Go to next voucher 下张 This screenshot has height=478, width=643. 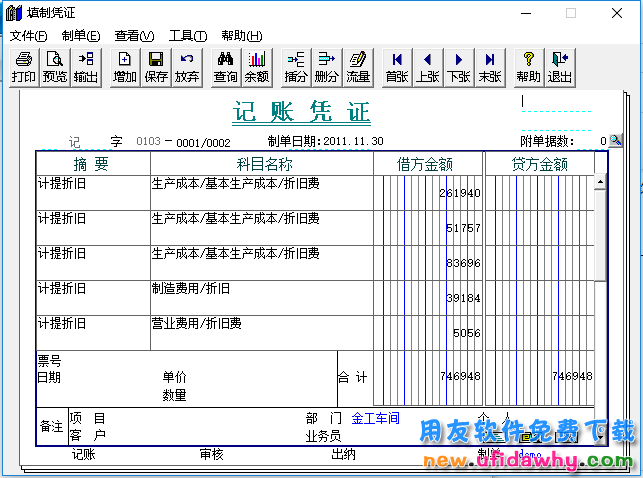pyautogui.click(x=459, y=67)
